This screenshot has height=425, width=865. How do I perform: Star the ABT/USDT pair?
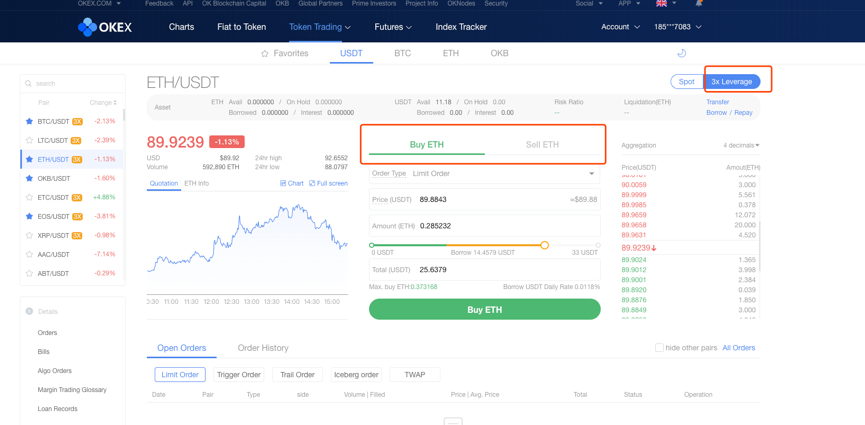point(29,273)
